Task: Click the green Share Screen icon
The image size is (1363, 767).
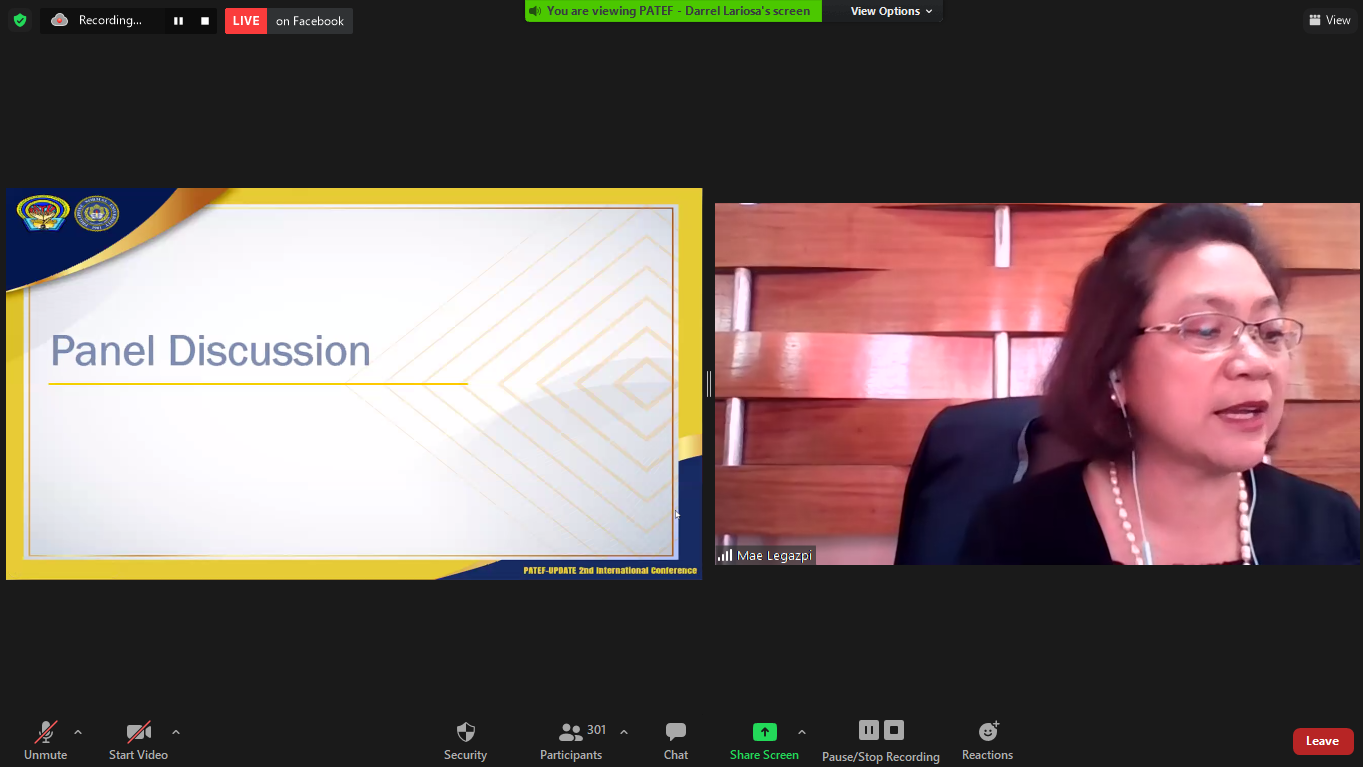Action: pyautogui.click(x=764, y=732)
